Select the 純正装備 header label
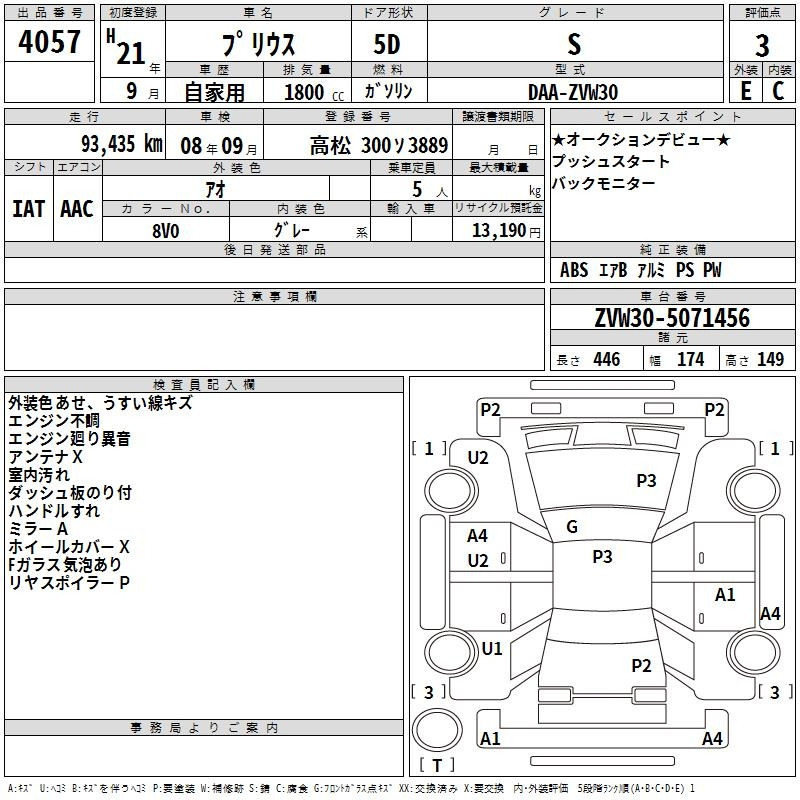 click(673, 249)
